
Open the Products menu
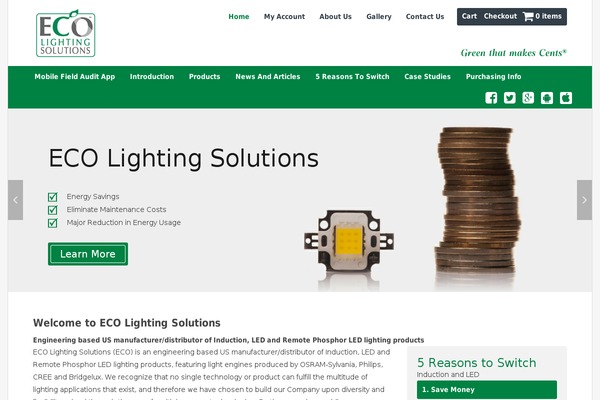204,77
